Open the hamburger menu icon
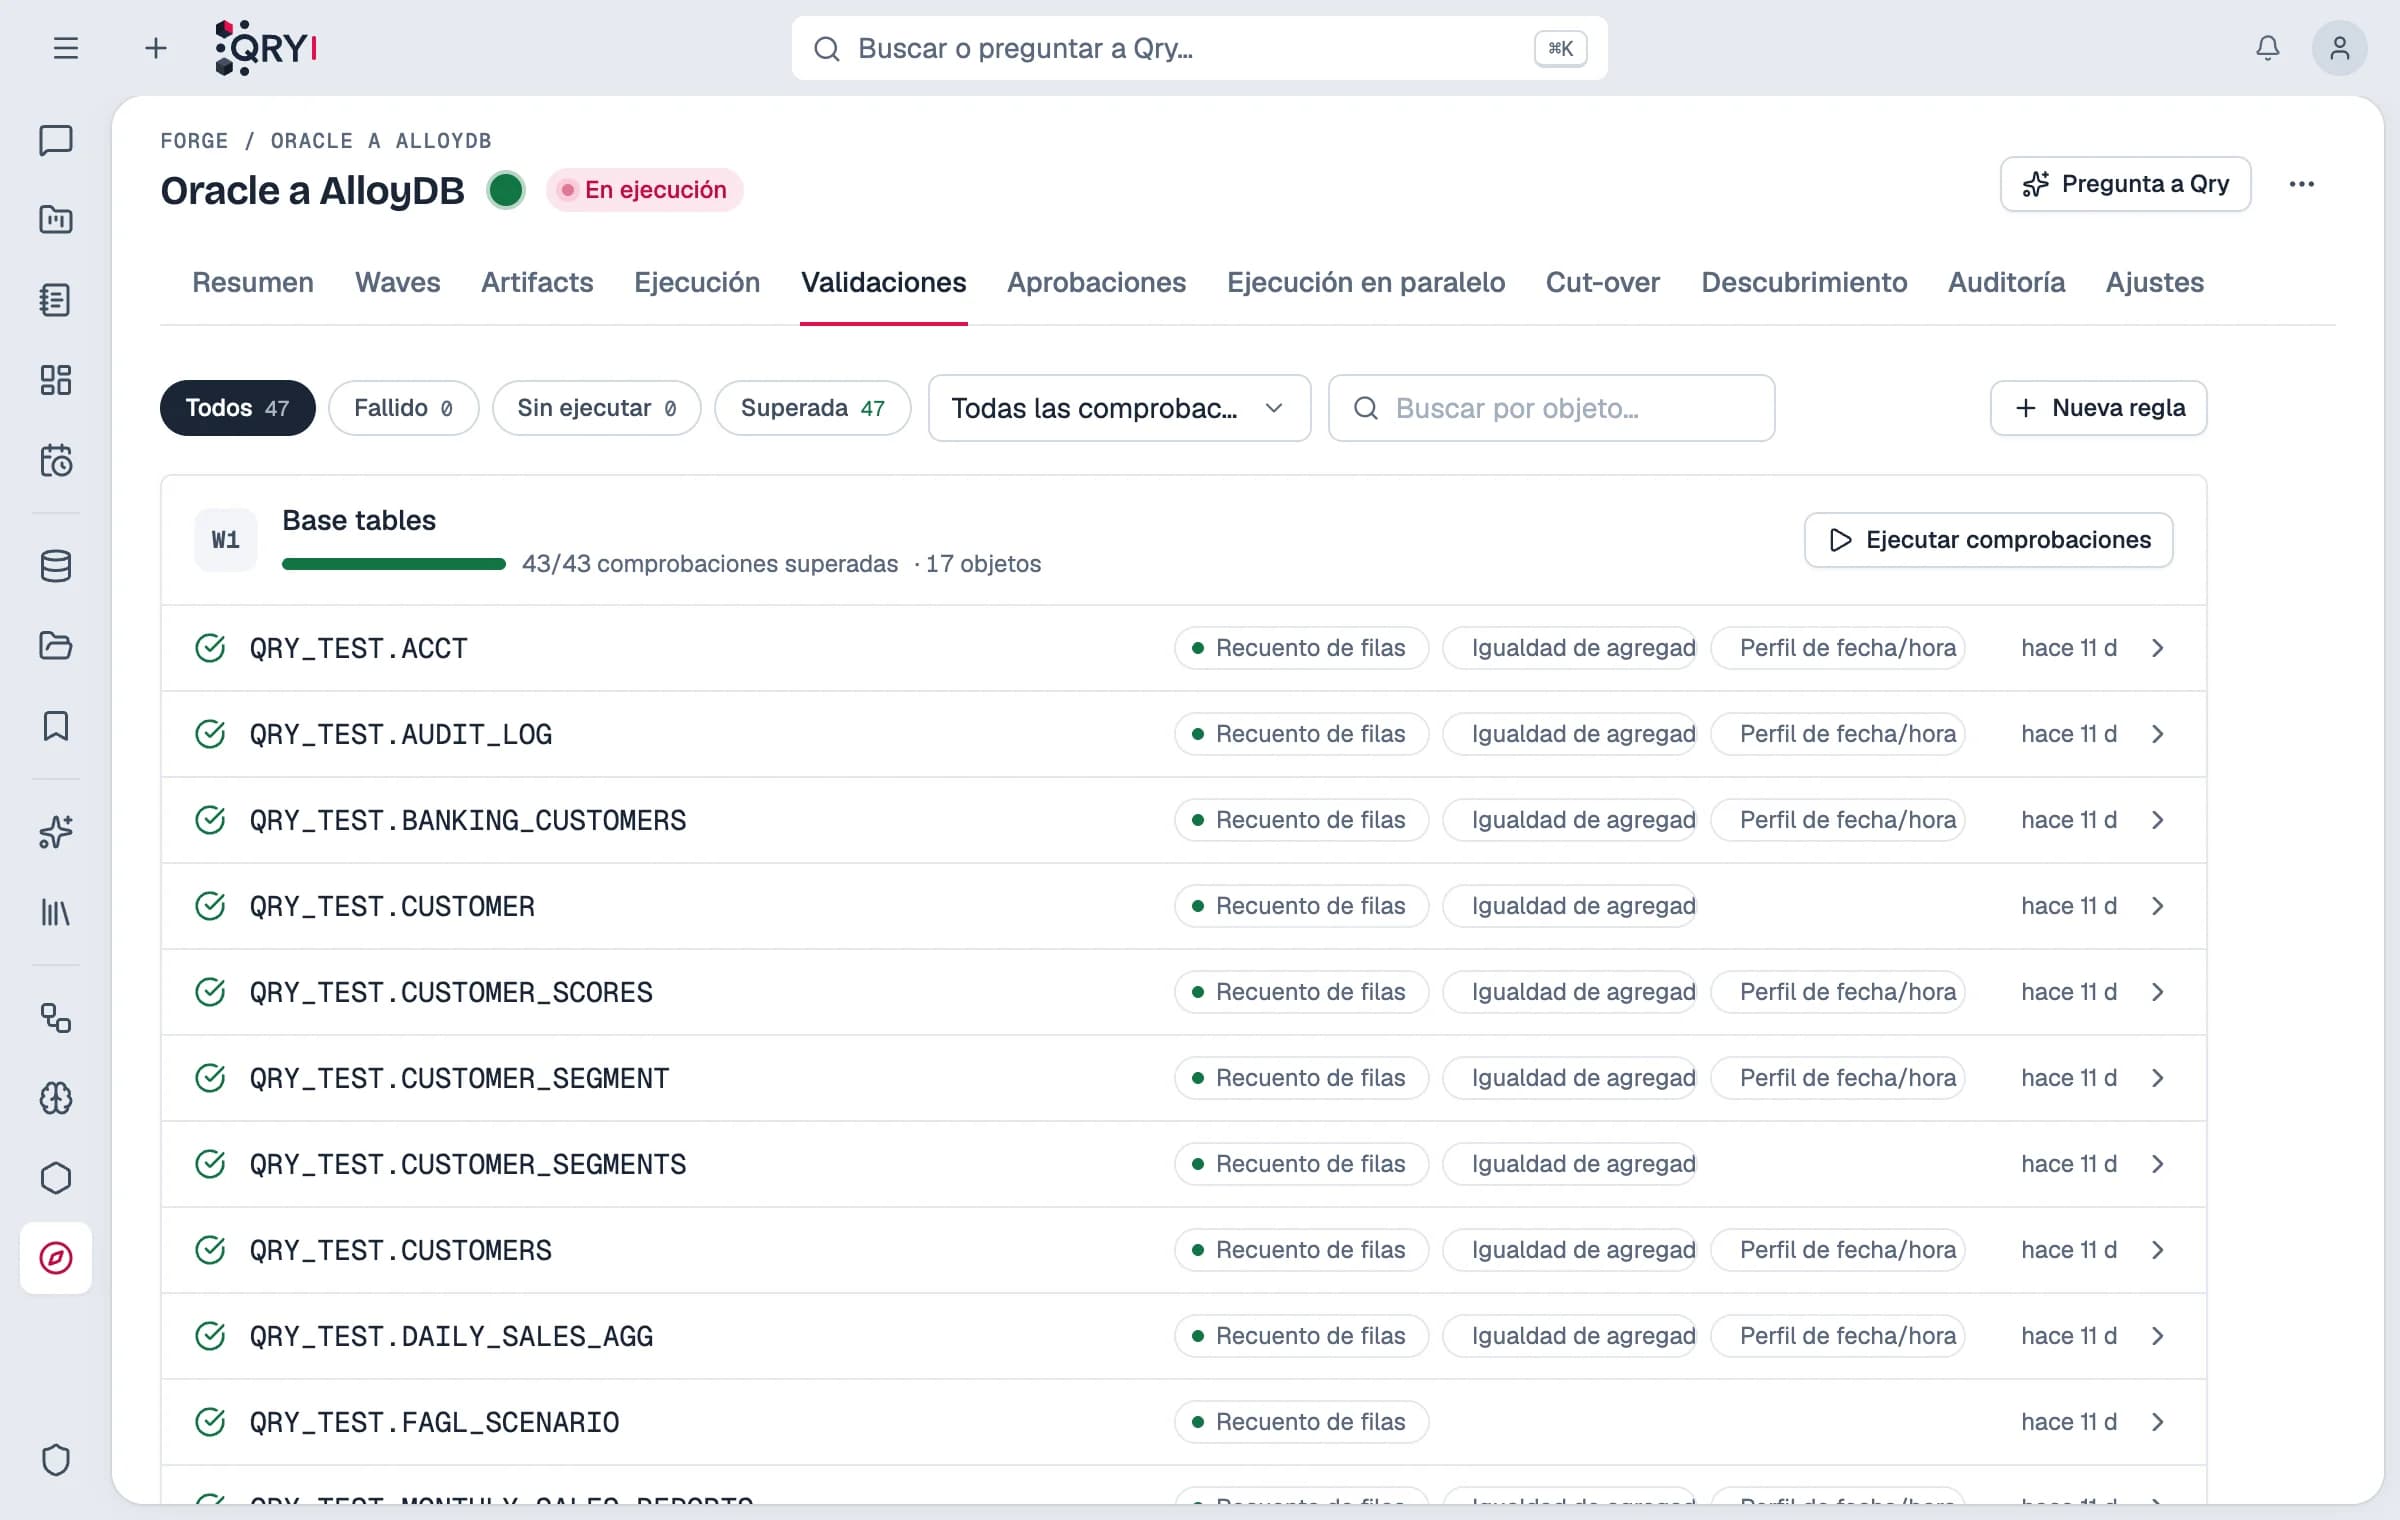Image resolution: width=2400 pixels, height=1520 pixels. pos(66,48)
